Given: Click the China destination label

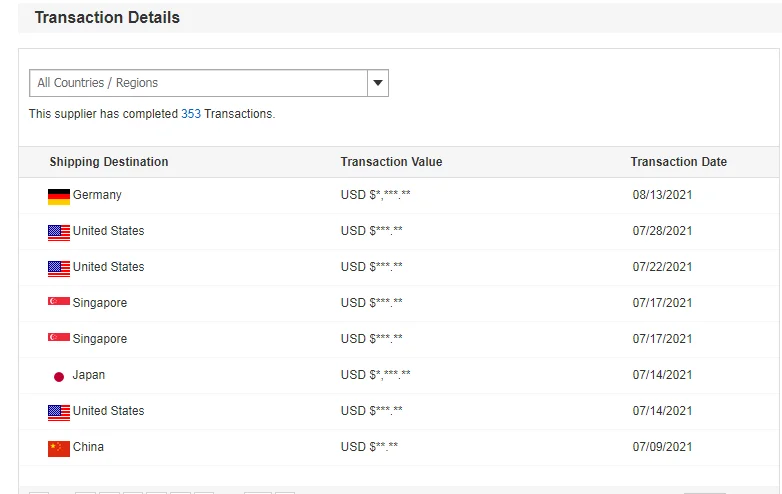Looking at the screenshot, I should pyautogui.click(x=88, y=447).
